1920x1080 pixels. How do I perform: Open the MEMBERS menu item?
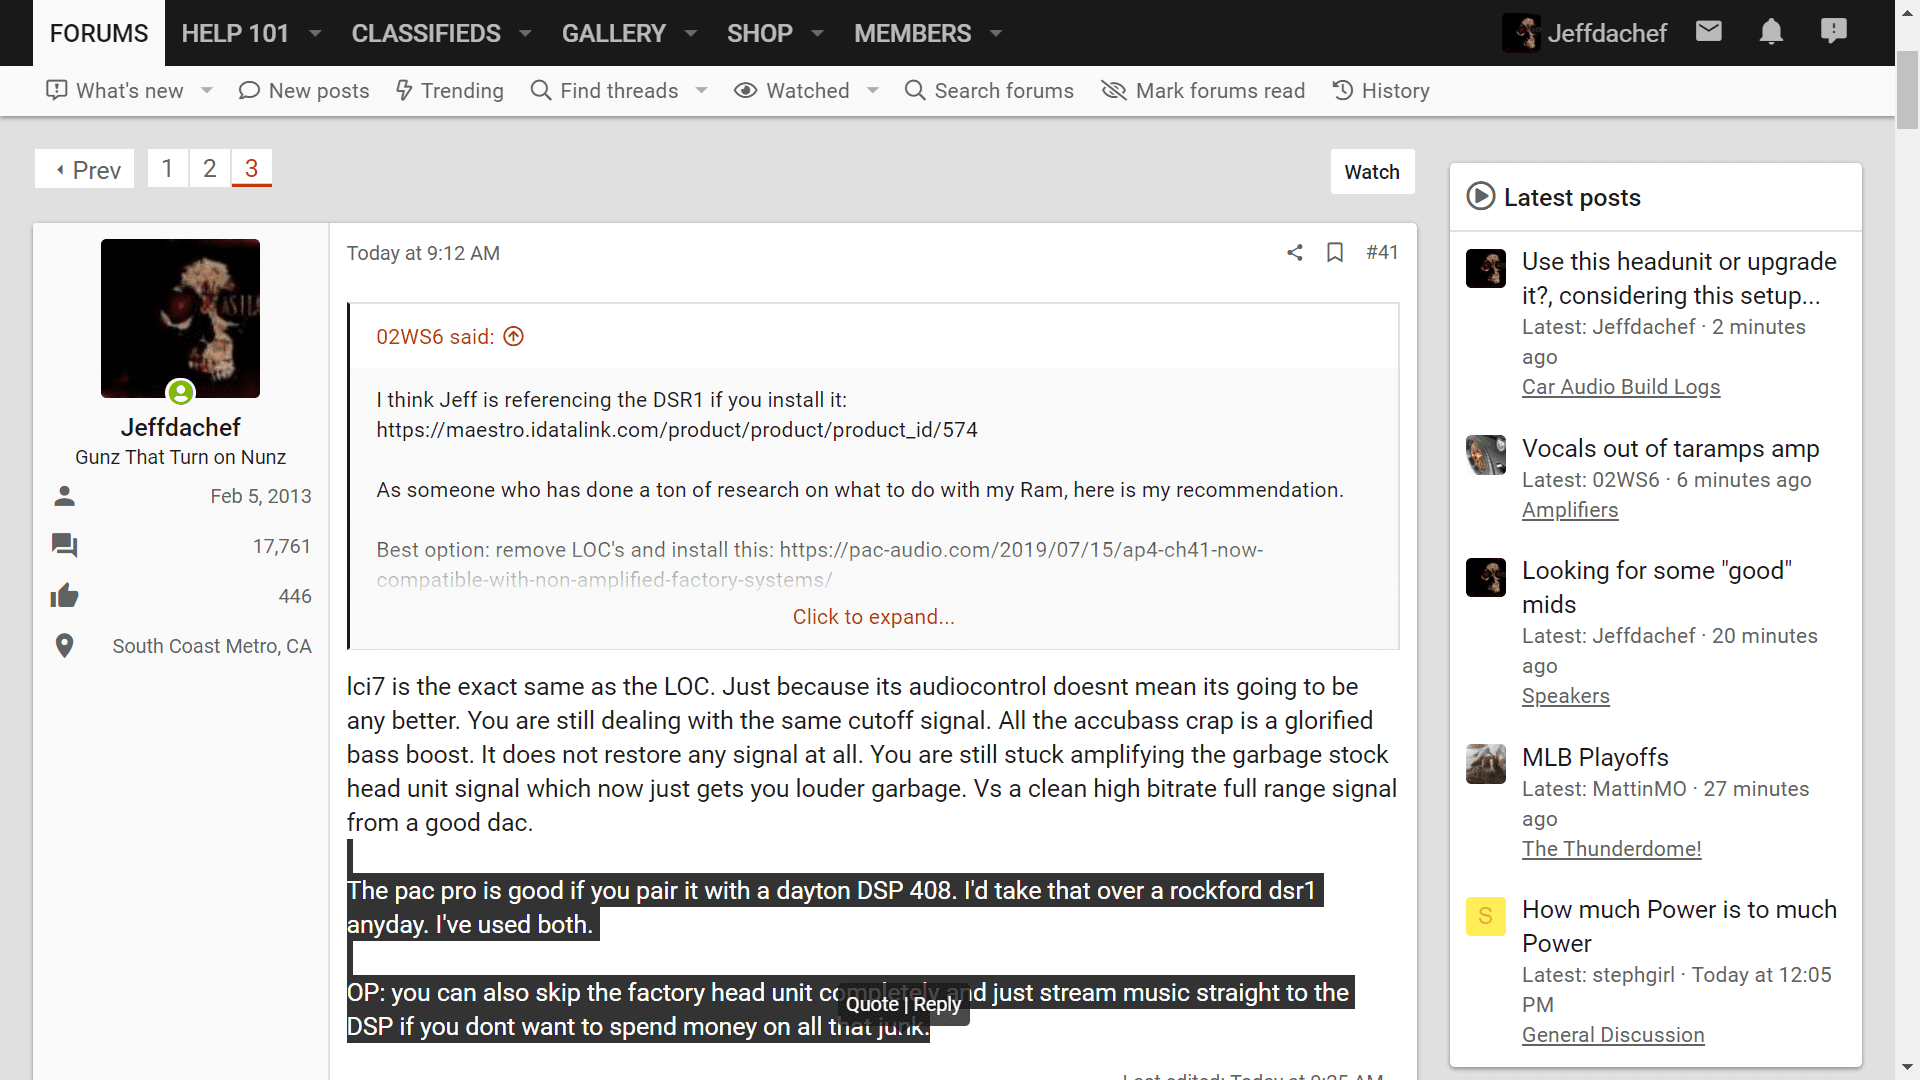click(913, 33)
